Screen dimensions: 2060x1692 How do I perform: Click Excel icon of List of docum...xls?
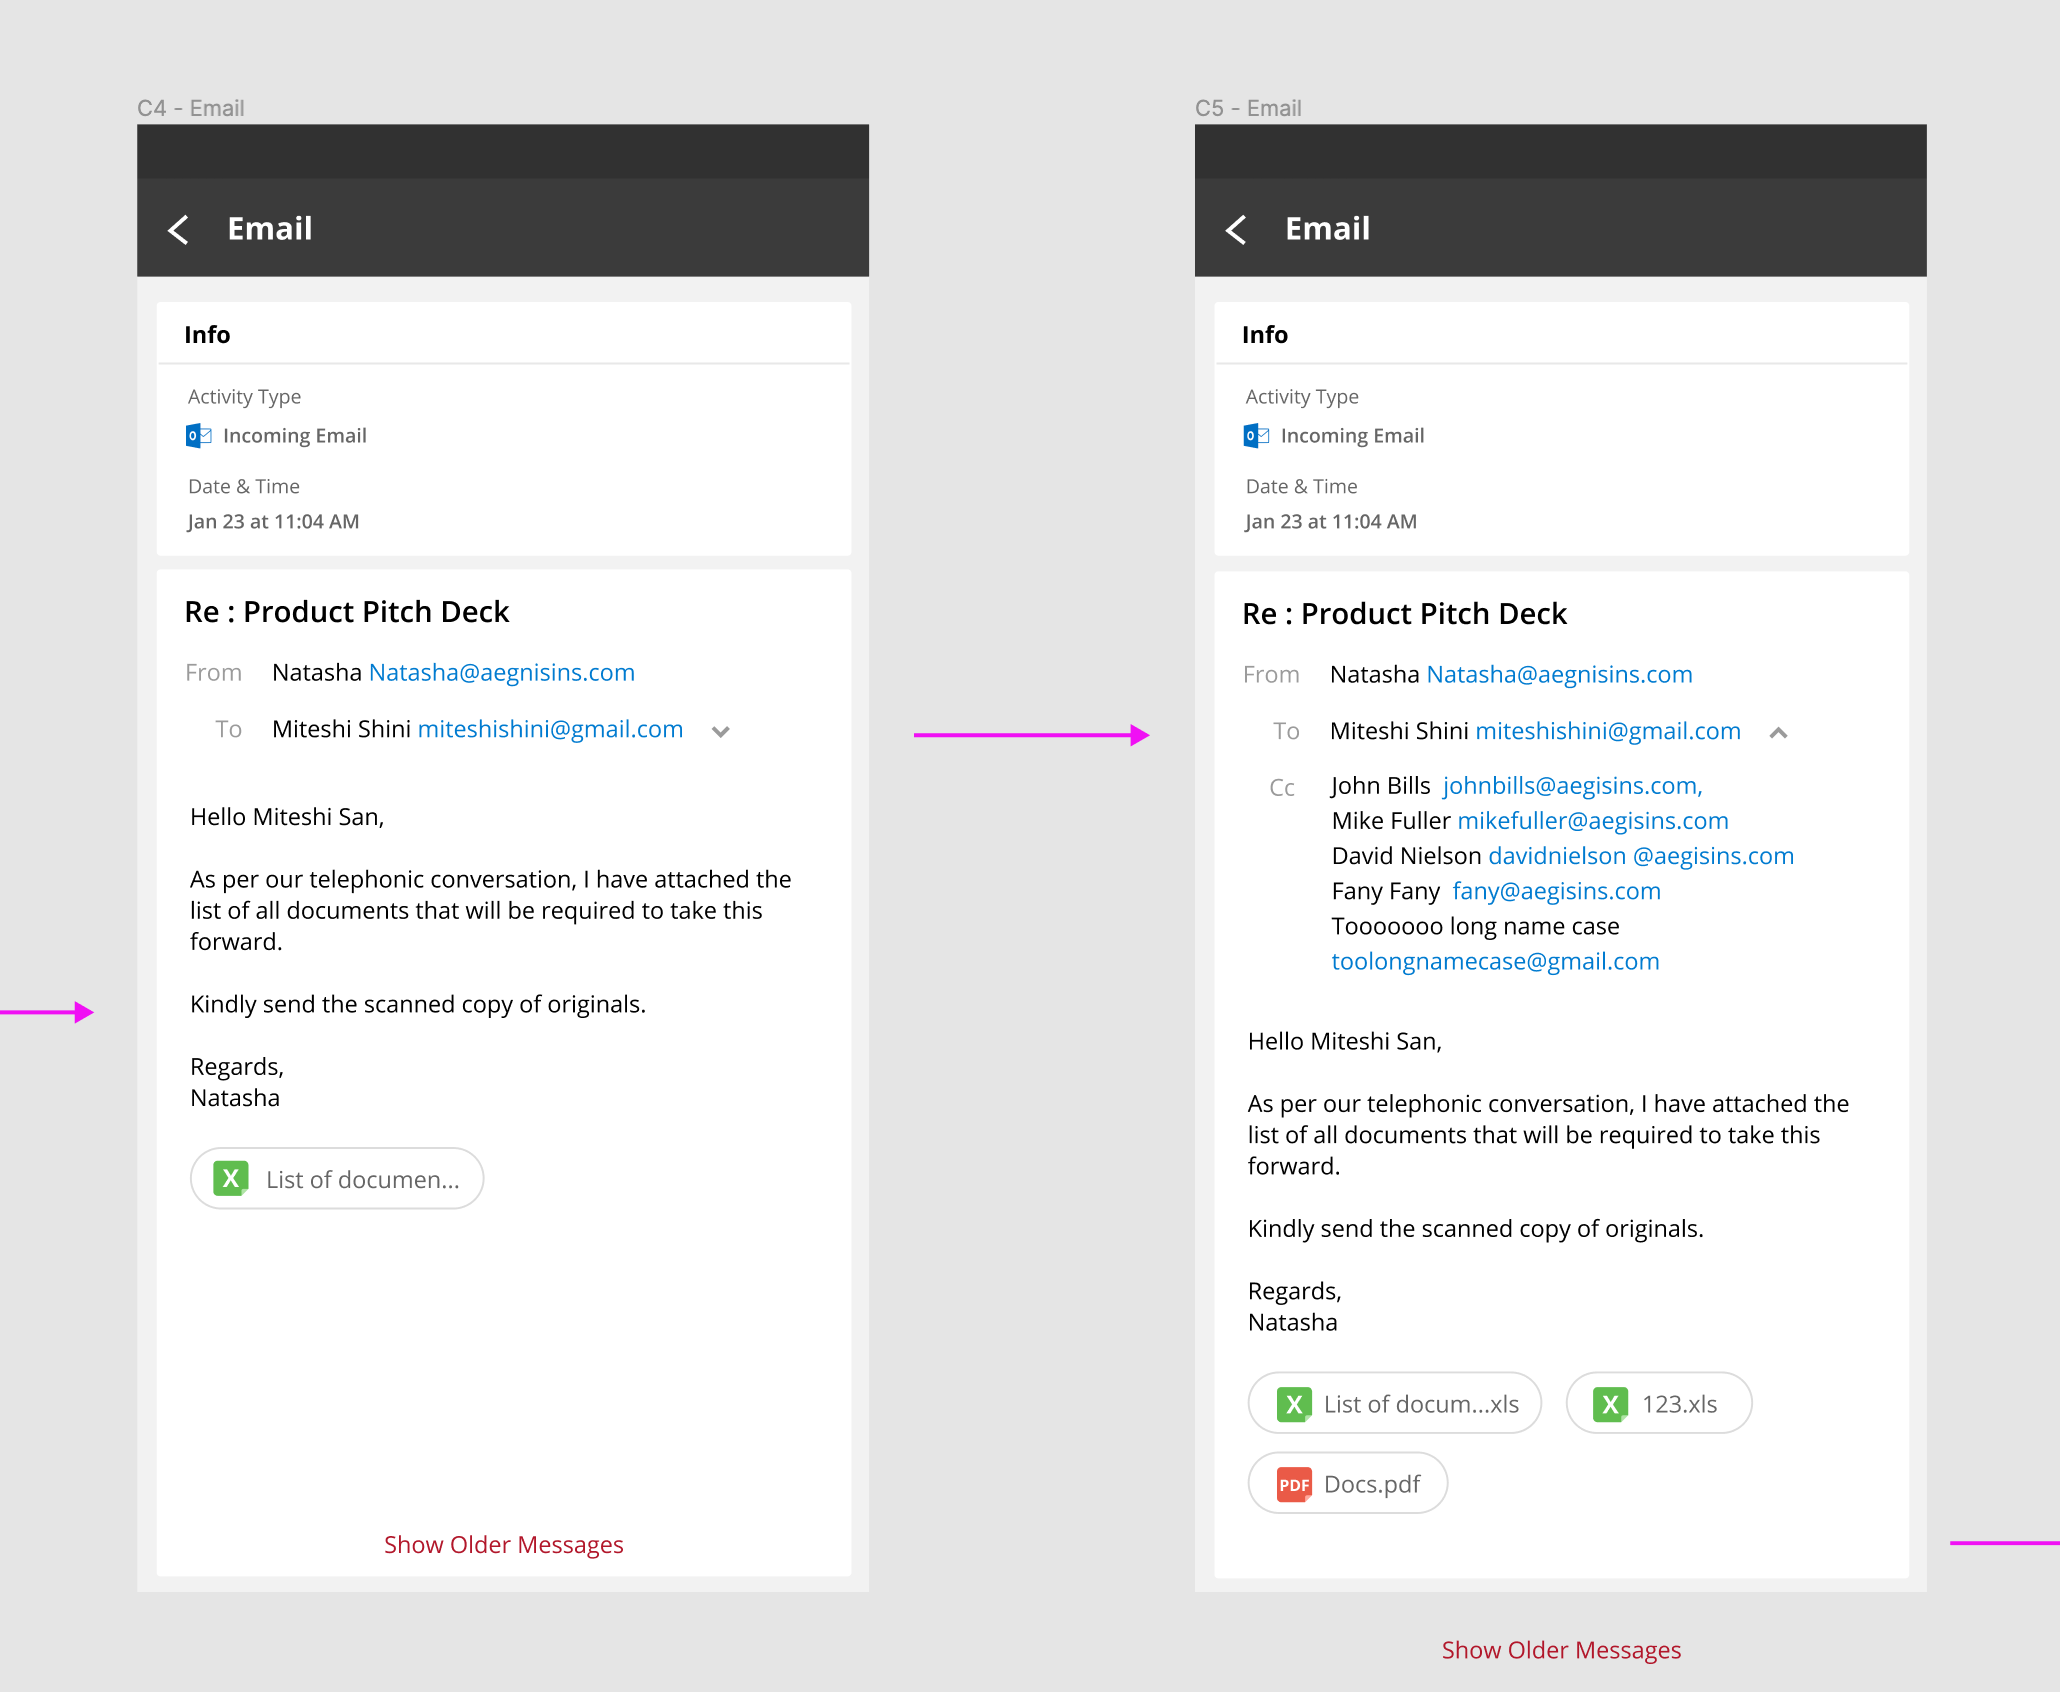(1294, 1404)
